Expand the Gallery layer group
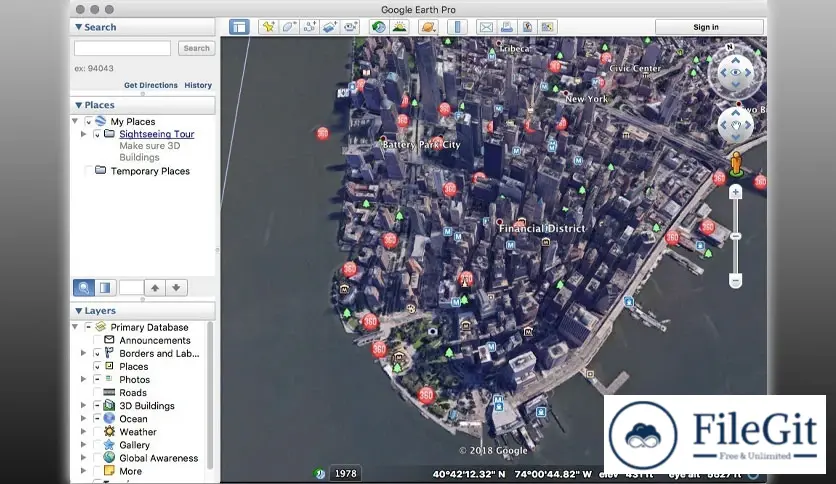The width and height of the screenshot is (836, 484). tap(84, 445)
